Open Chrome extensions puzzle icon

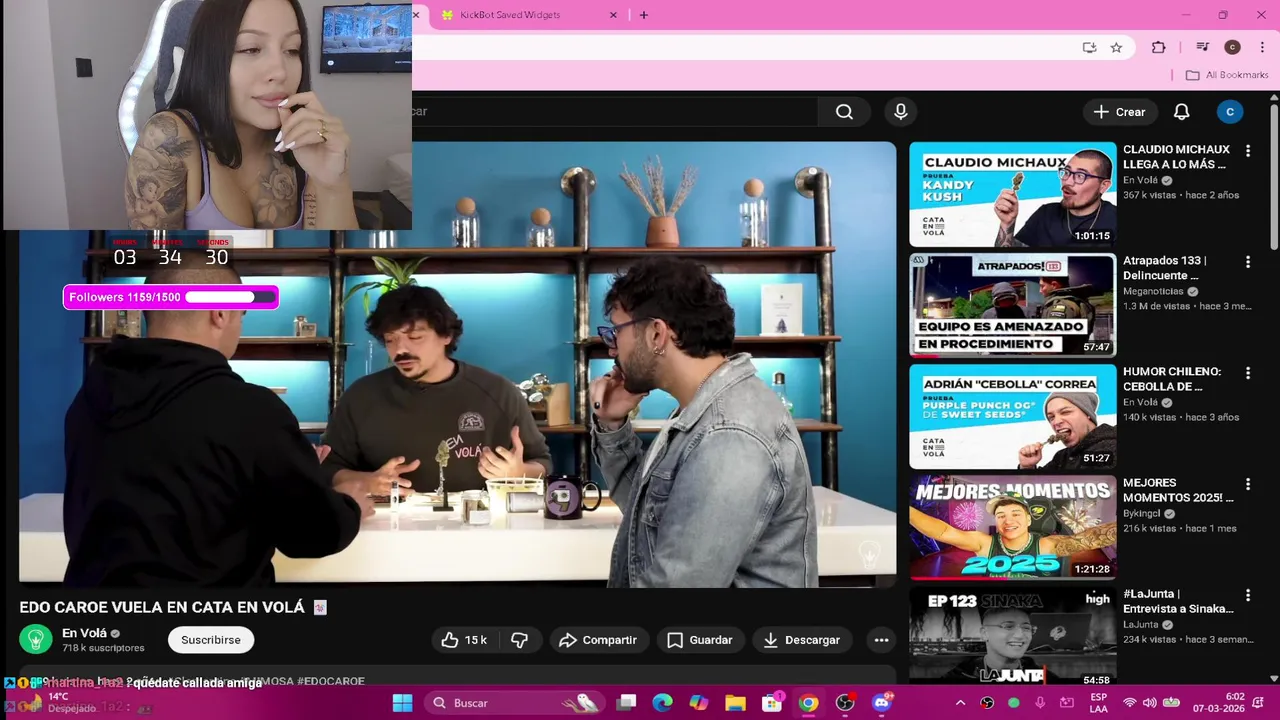(x=1158, y=47)
